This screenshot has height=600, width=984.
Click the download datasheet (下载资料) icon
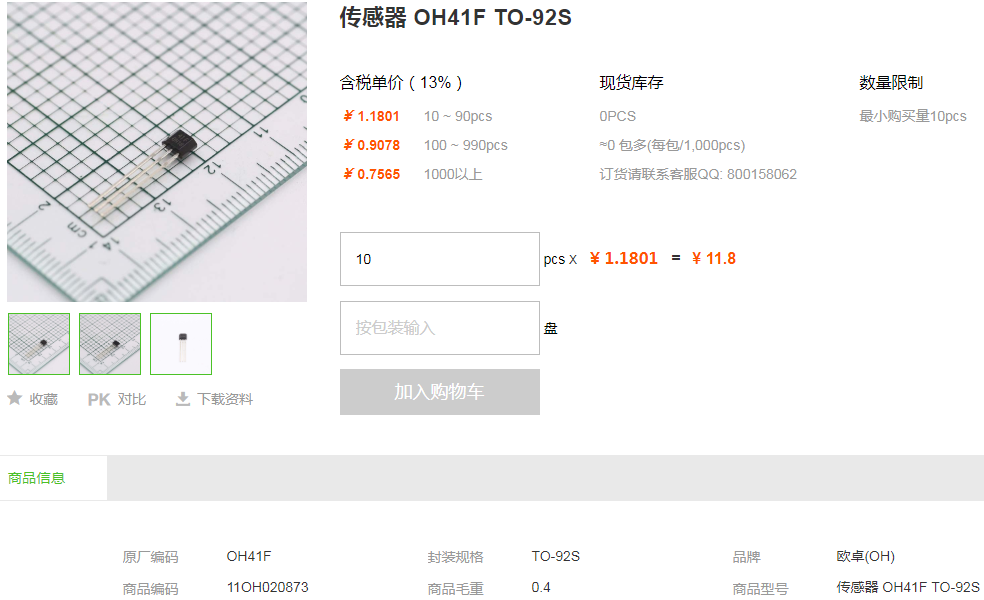183,399
